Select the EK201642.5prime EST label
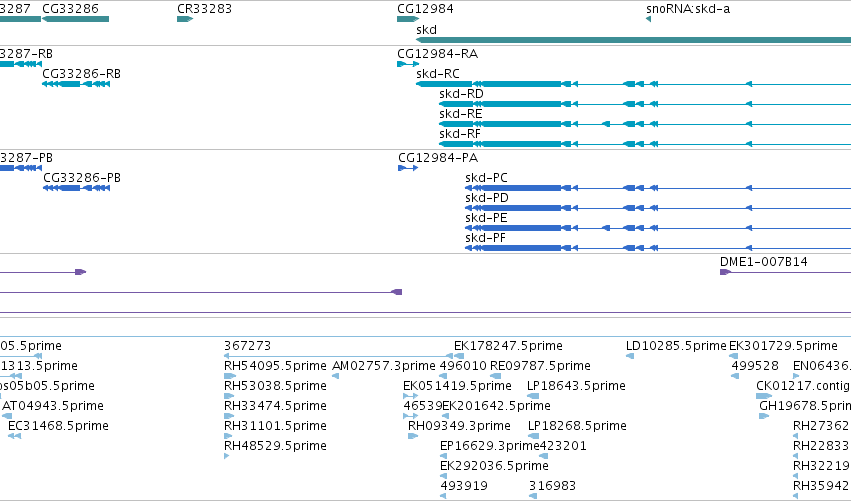Image resolution: width=851 pixels, height=501 pixels. pyautogui.click(x=497, y=406)
